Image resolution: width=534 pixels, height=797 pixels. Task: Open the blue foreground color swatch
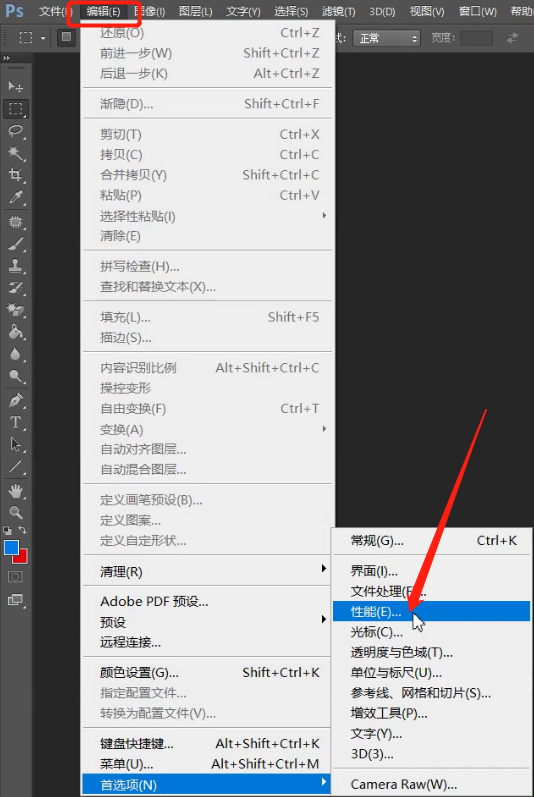point(11,547)
